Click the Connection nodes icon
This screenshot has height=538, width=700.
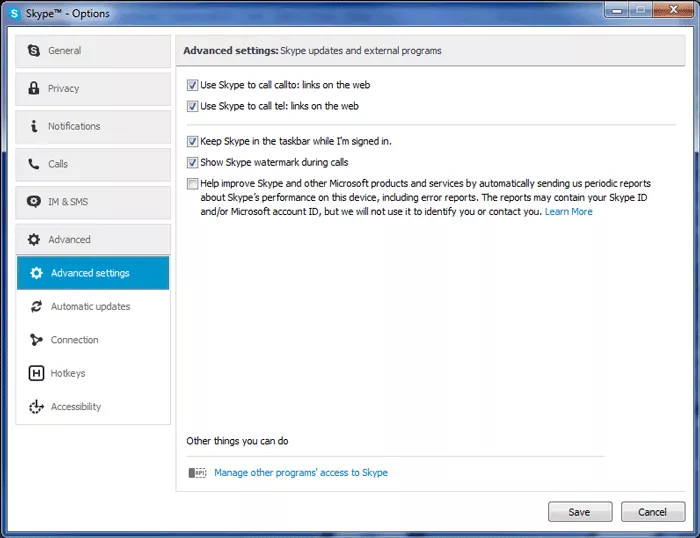point(36,340)
